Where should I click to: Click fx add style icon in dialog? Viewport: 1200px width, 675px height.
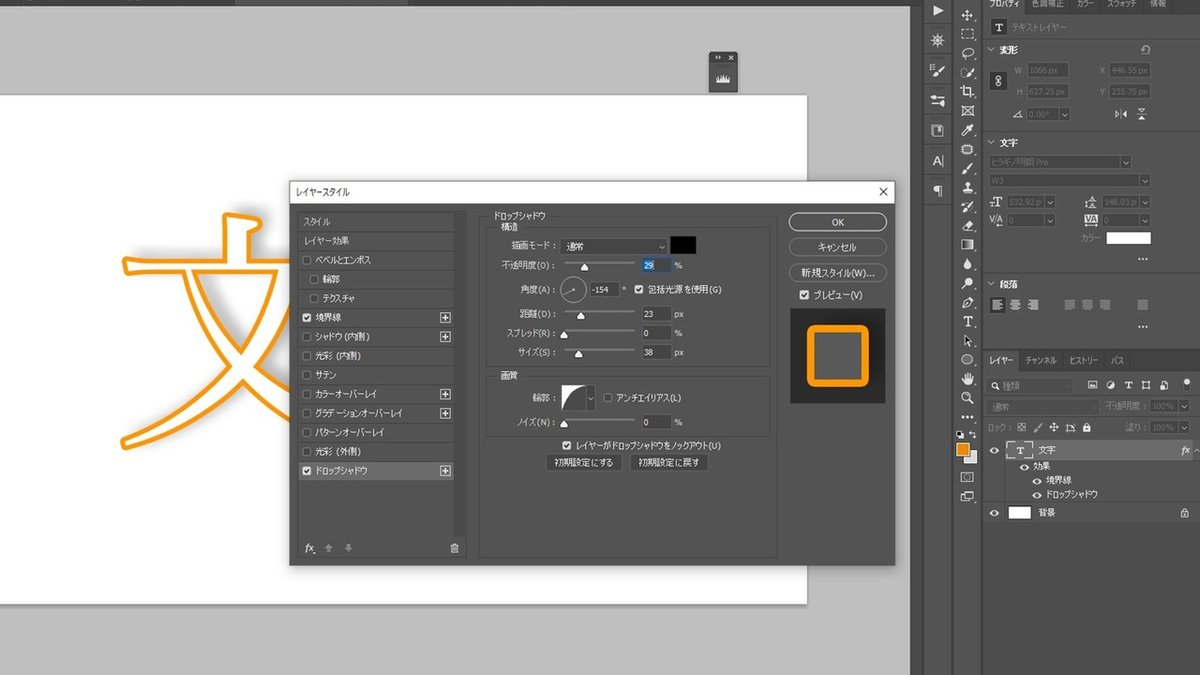[x=310, y=548]
